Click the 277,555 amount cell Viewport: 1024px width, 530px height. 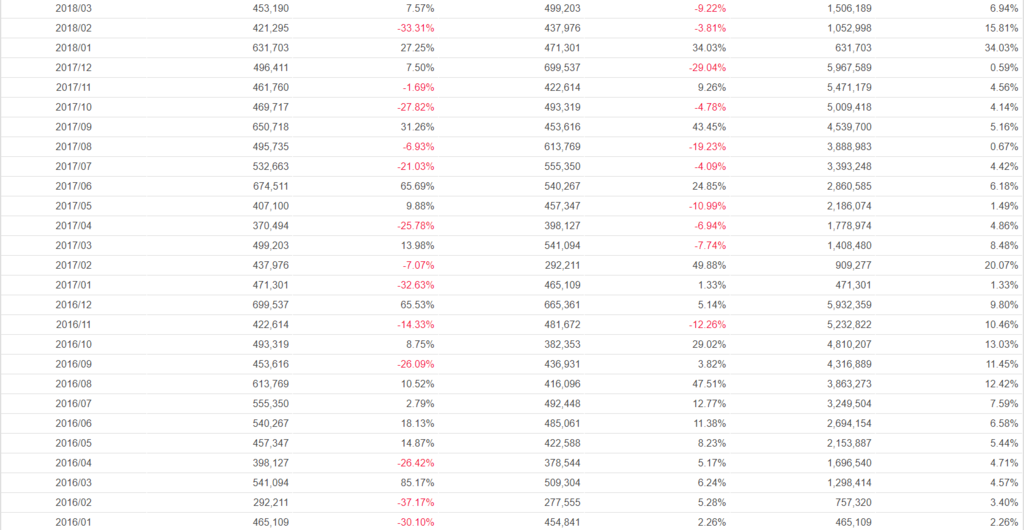[x=560, y=502]
